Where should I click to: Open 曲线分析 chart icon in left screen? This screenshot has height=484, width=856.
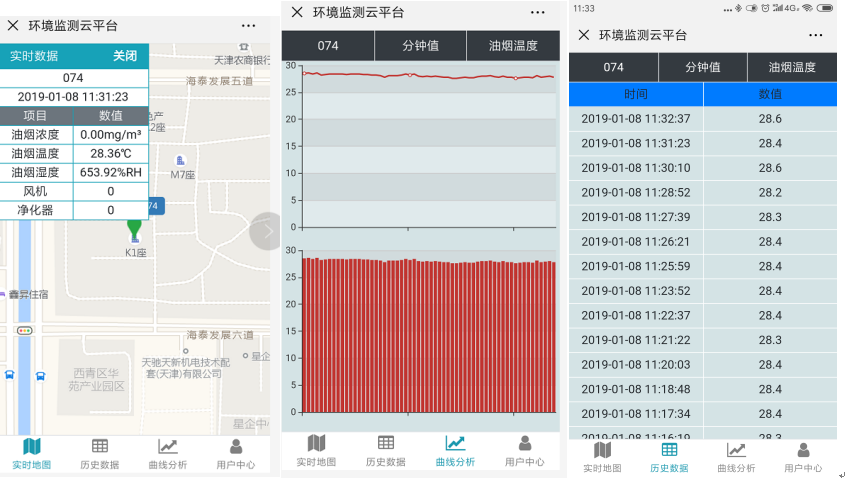[x=168, y=447]
